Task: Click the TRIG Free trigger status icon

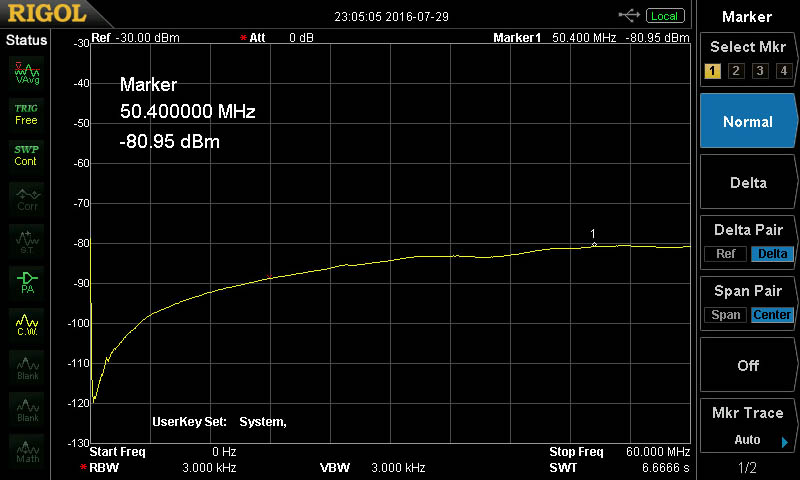Action: pyautogui.click(x=26, y=113)
